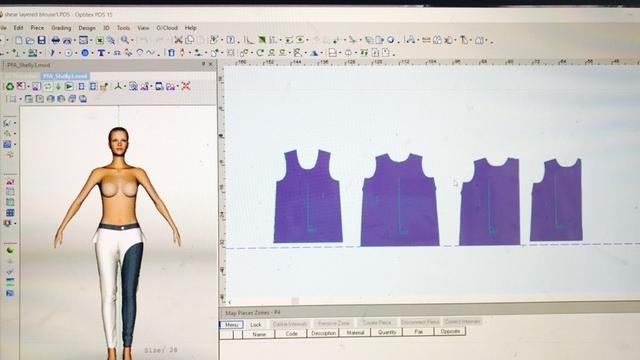Click the green play simulate icon
This screenshot has width=640, height=360.
click(x=69, y=86)
